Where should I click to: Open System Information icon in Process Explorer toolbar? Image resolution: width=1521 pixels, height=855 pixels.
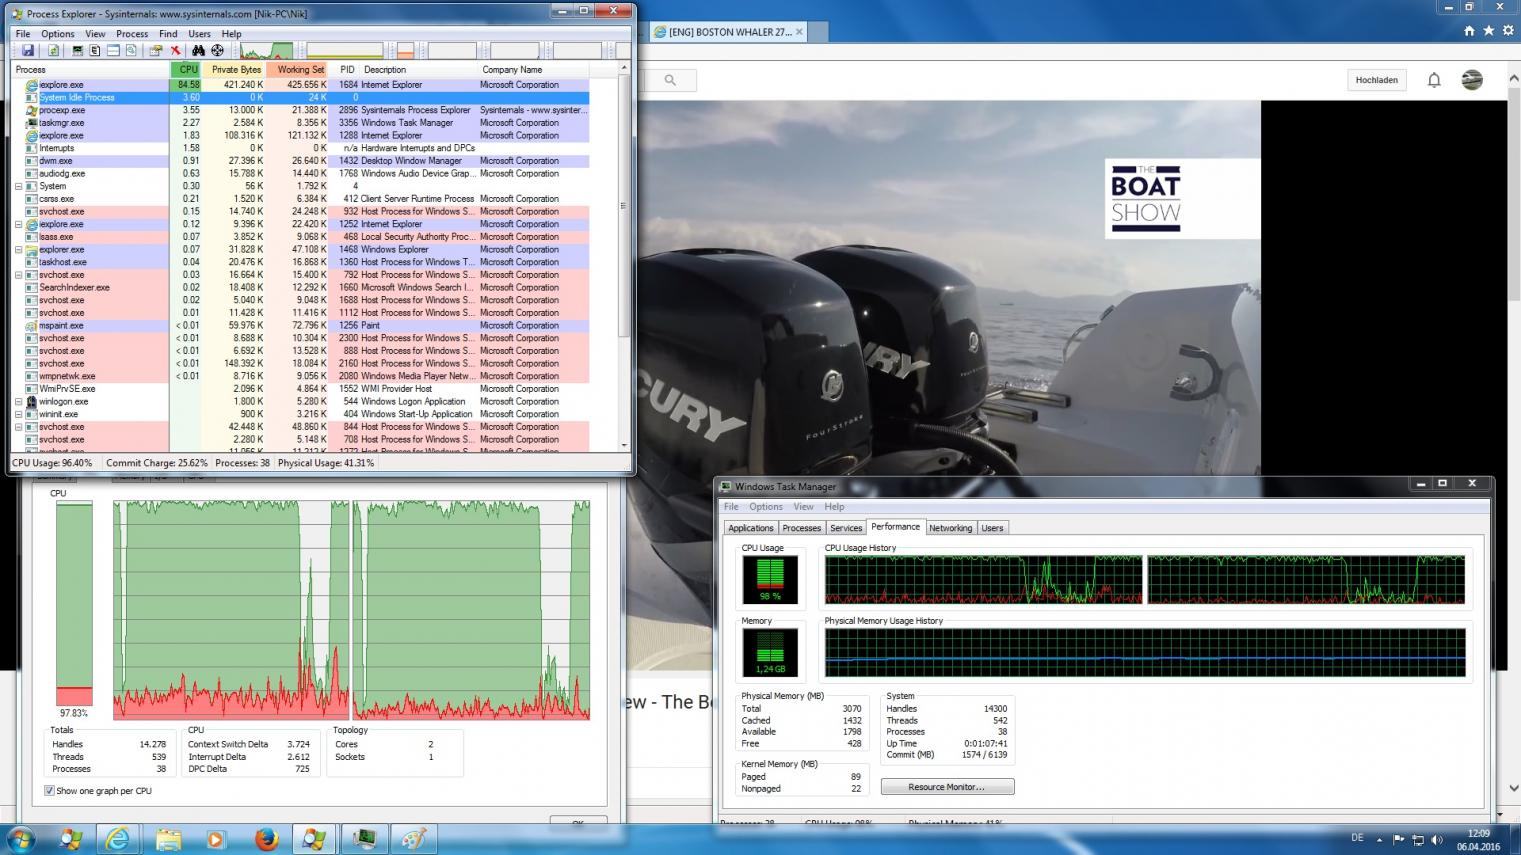pyautogui.click(x=77, y=50)
